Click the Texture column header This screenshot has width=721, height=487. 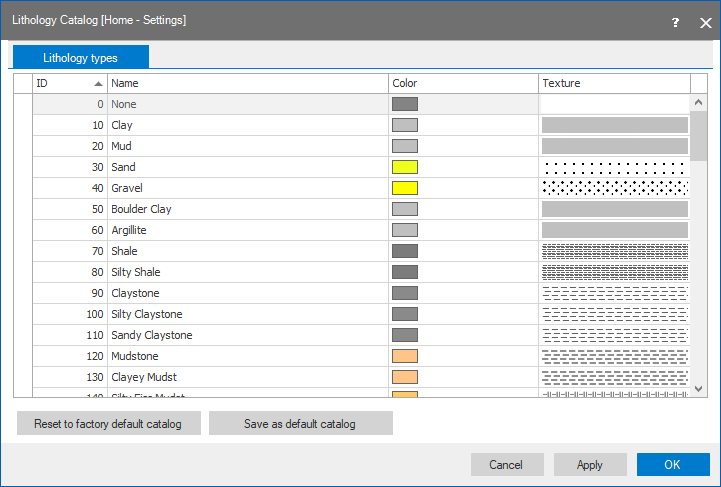[614, 83]
